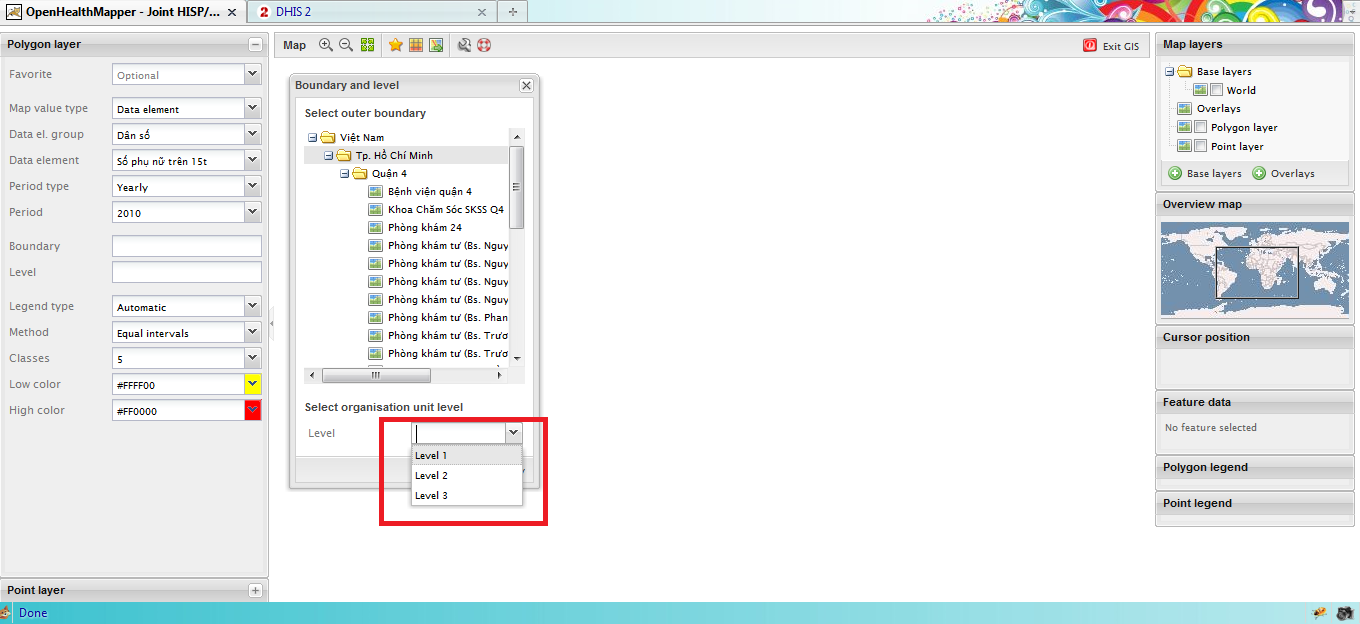Click the add Overlays button
The height and width of the screenshot is (624, 1360).
(1284, 174)
